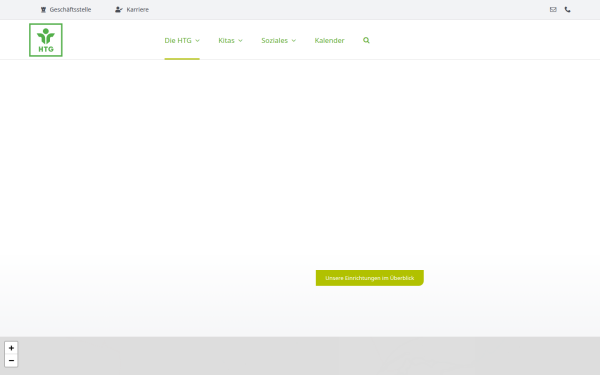Open the Karriere text link
600x375 pixels.
[137, 10]
